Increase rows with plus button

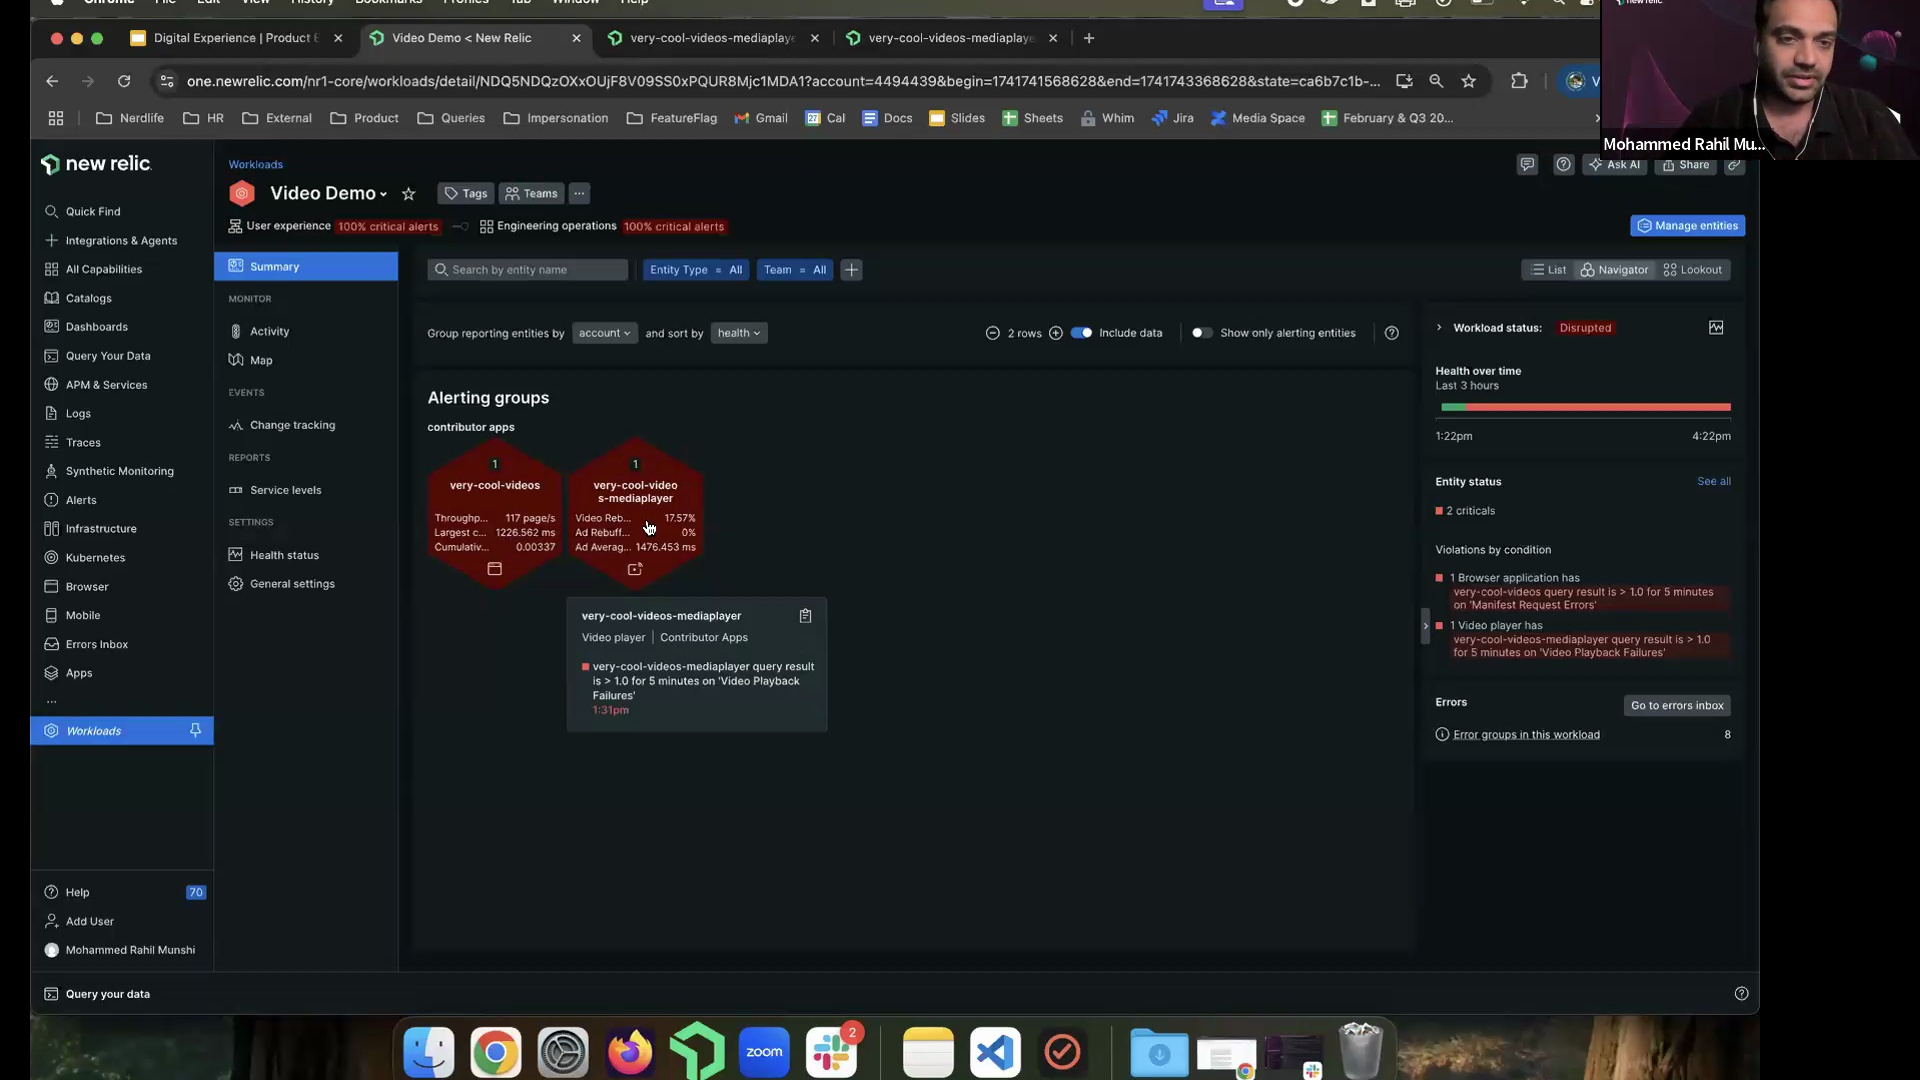(1056, 333)
